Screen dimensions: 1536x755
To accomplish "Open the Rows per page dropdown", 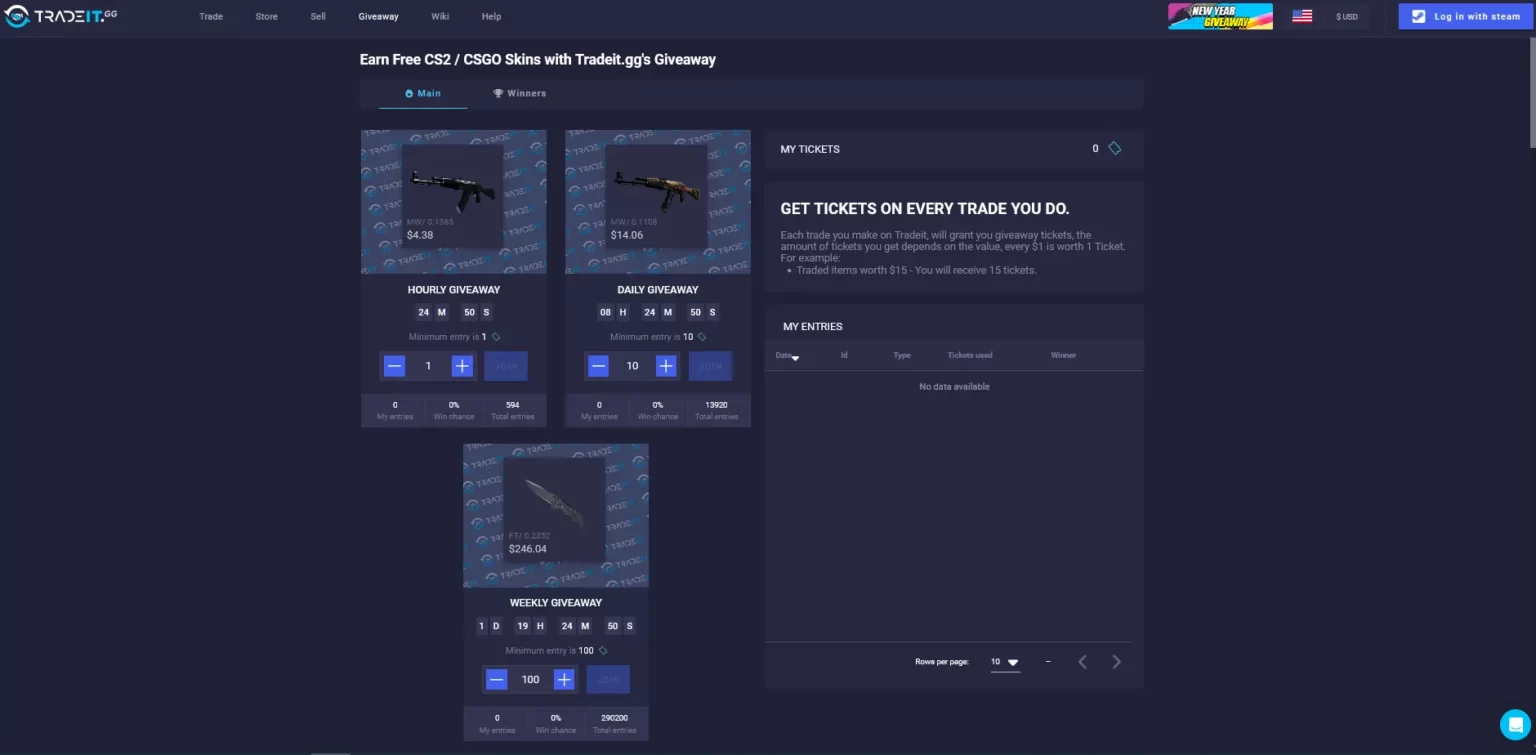I will [1005, 662].
